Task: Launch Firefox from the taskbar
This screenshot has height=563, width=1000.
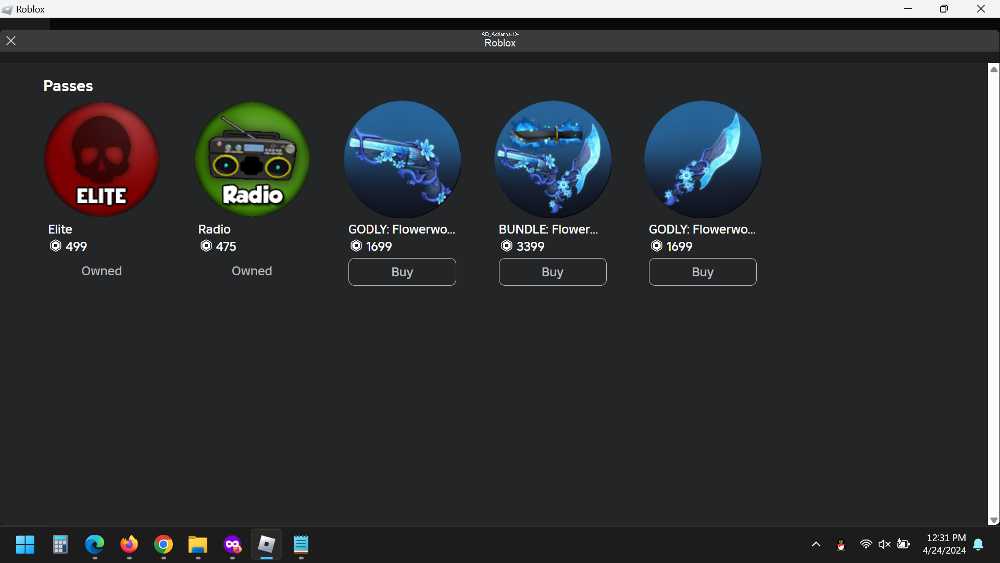Action: click(x=129, y=545)
